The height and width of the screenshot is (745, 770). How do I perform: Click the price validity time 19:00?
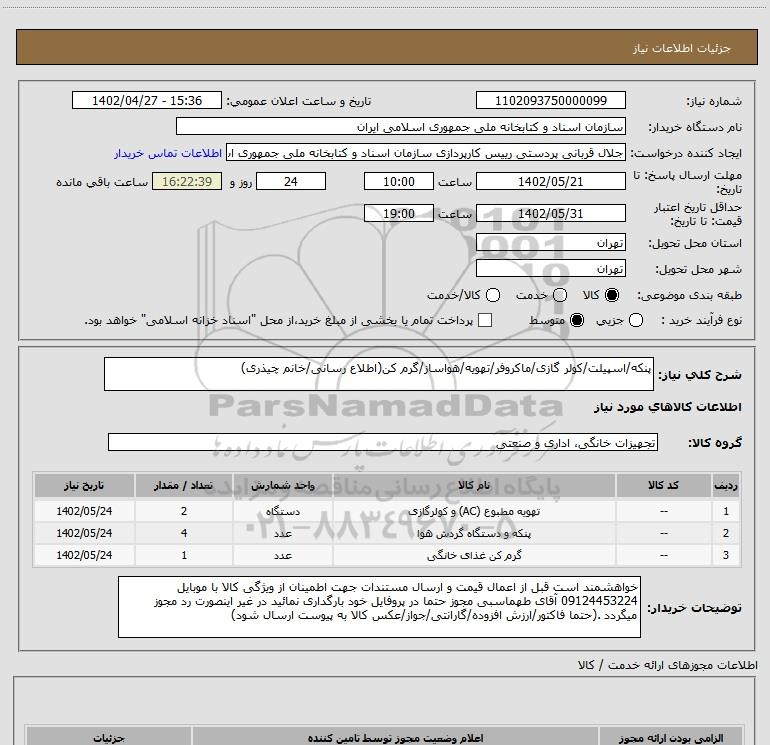(x=399, y=214)
